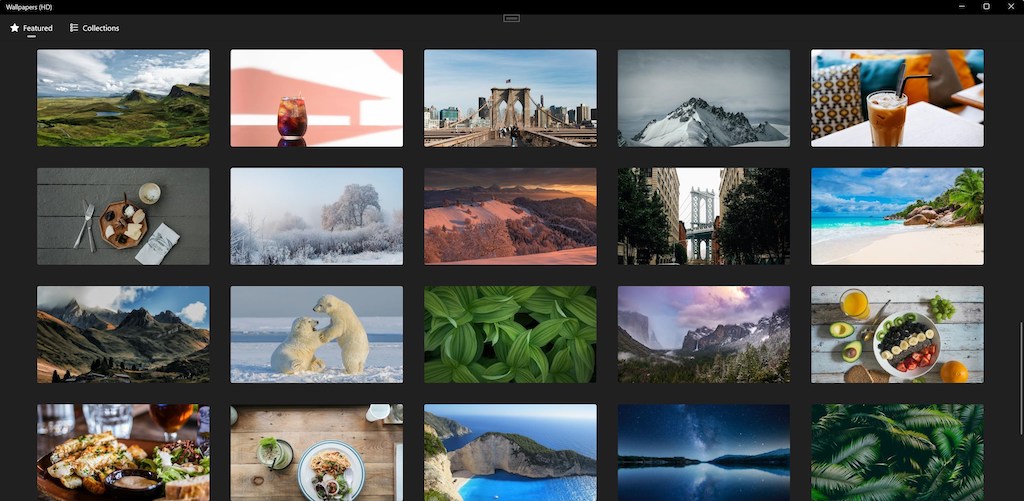The height and width of the screenshot is (501, 1024).
Task: Select the Milky Way lake wallpaper
Action: tap(703, 452)
